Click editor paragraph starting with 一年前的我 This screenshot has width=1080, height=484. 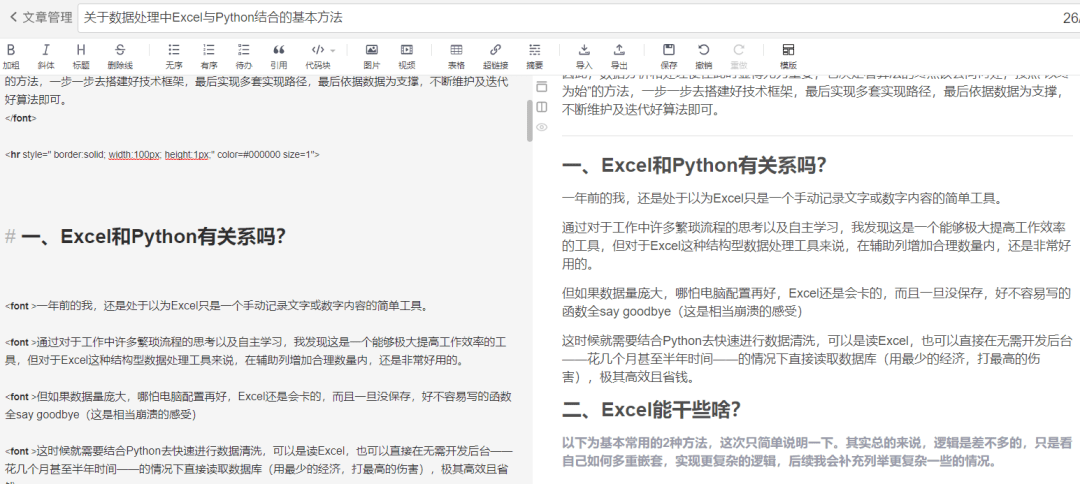(x=217, y=306)
